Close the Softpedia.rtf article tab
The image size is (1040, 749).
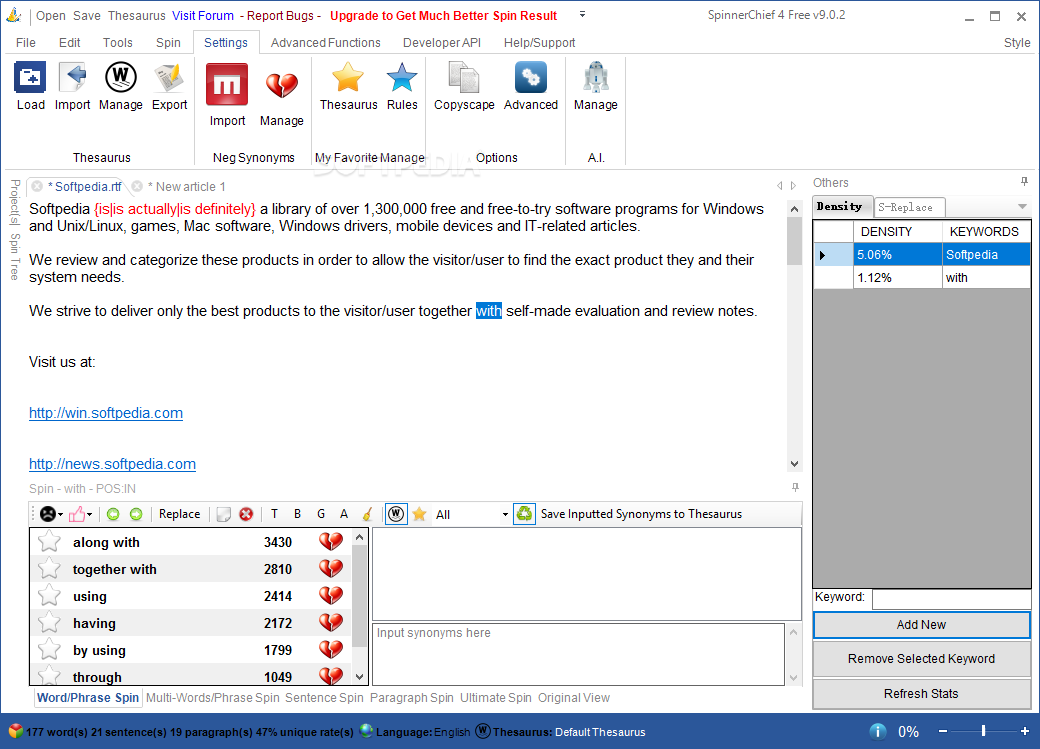37,186
